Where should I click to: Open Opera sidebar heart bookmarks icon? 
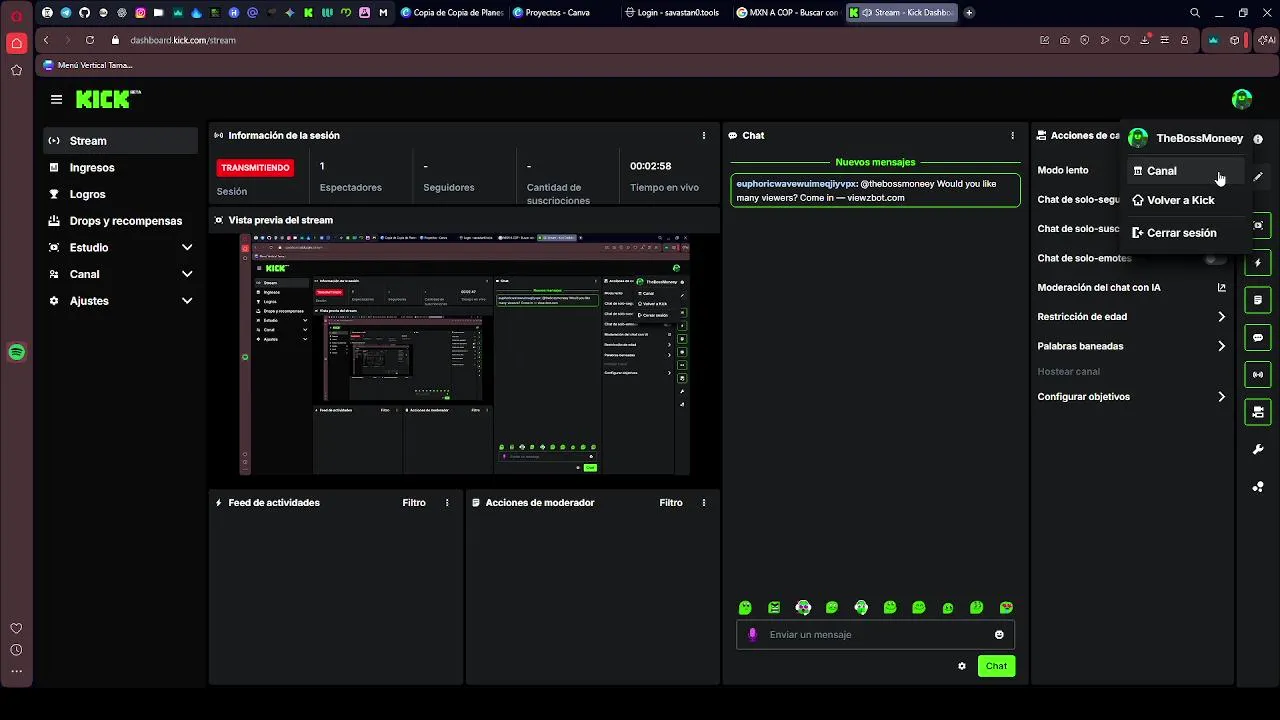(x=16, y=628)
